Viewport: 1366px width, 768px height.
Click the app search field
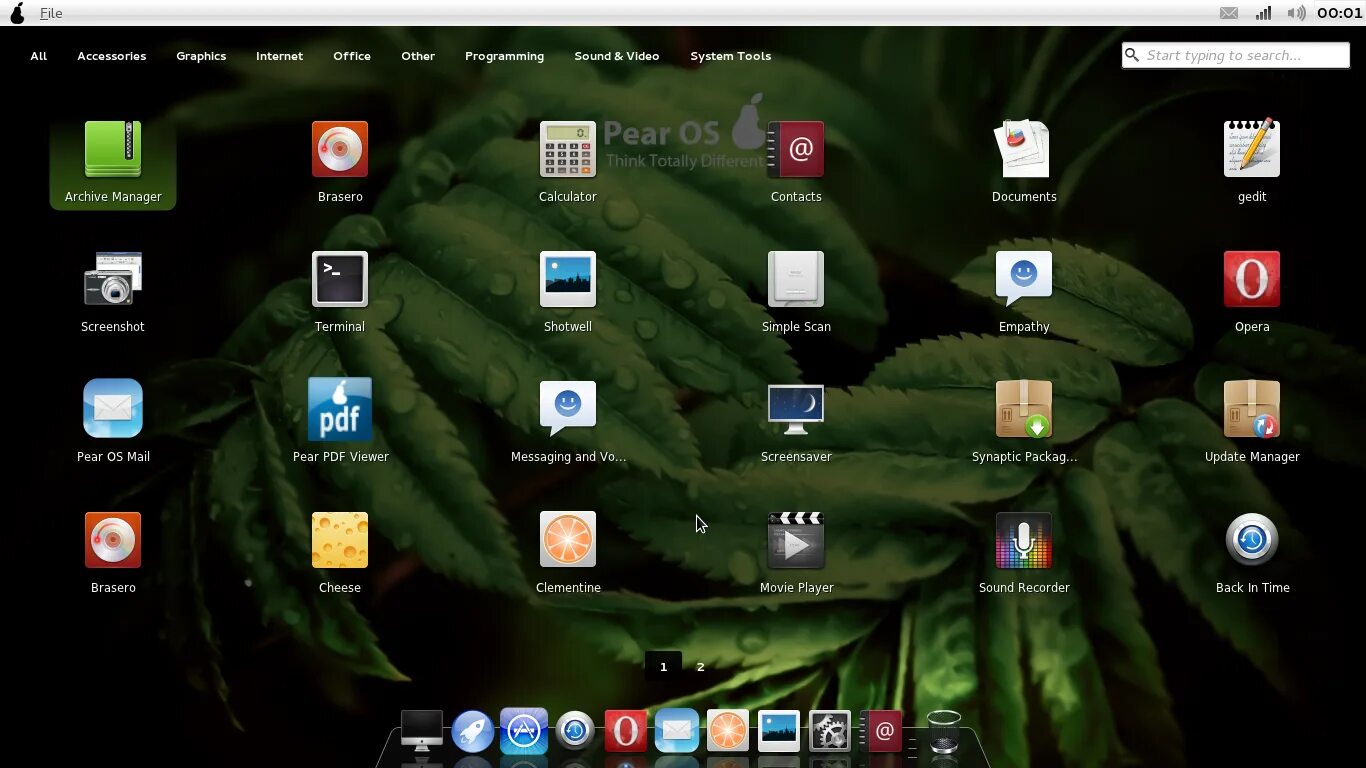[1235, 55]
